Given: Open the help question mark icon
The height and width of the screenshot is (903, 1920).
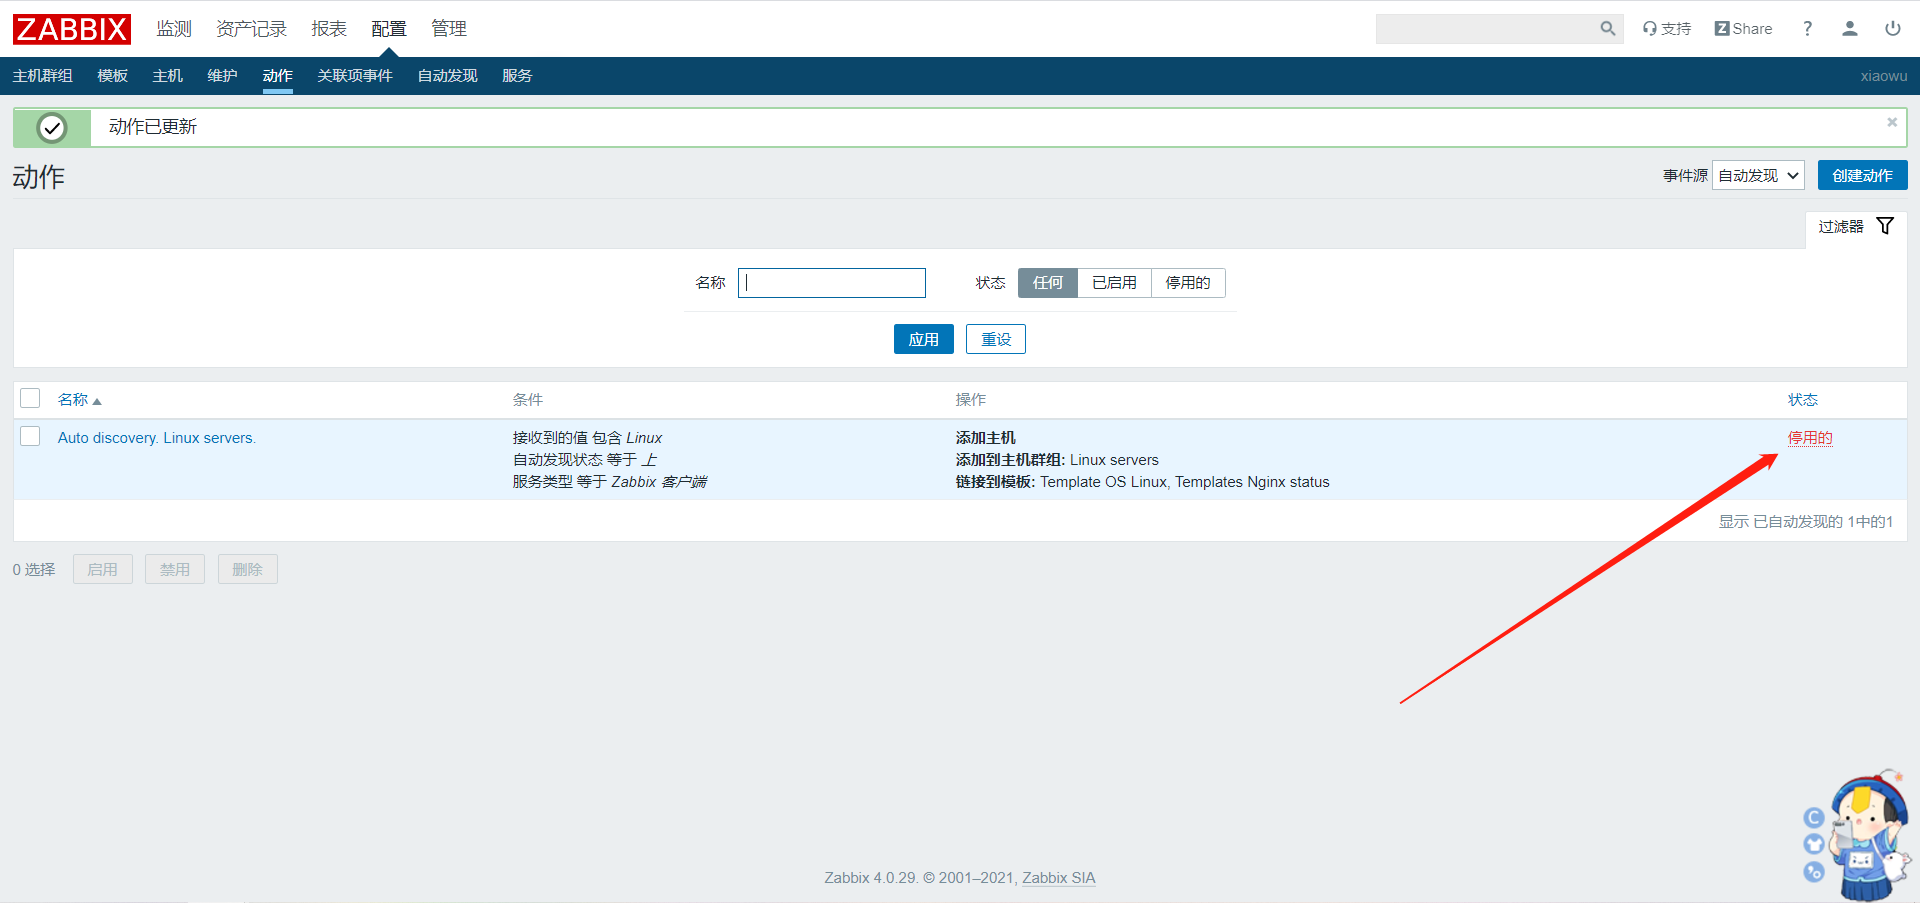Looking at the screenshot, I should (x=1807, y=29).
